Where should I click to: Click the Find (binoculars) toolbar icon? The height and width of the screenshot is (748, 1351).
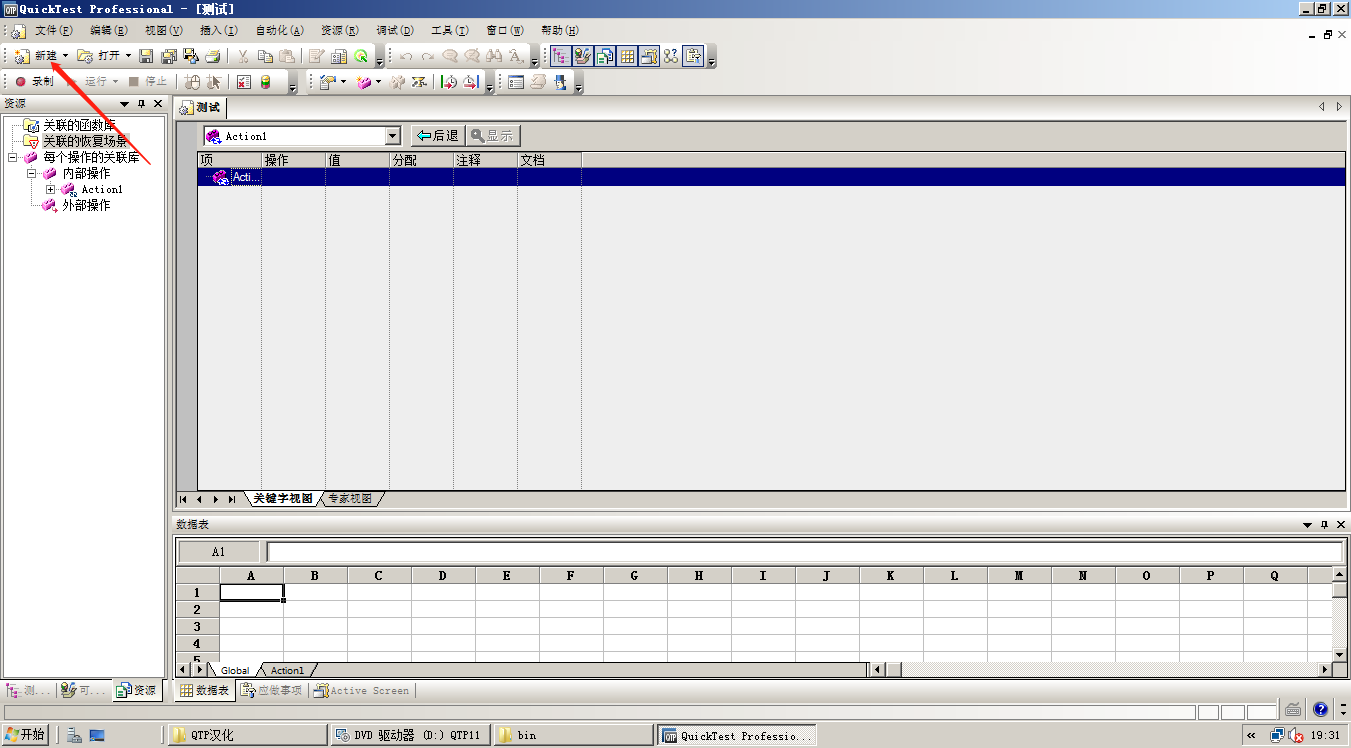coord(494,56)
